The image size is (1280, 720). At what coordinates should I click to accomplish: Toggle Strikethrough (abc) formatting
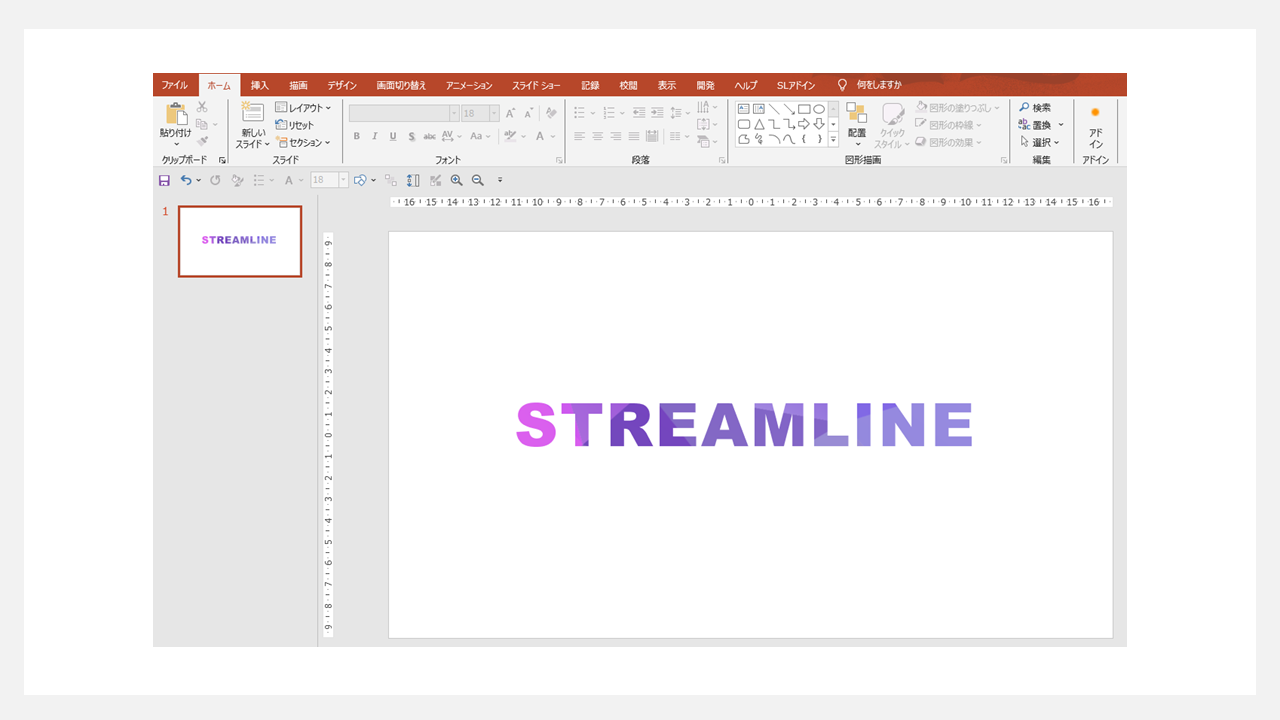tap(429, 136)
